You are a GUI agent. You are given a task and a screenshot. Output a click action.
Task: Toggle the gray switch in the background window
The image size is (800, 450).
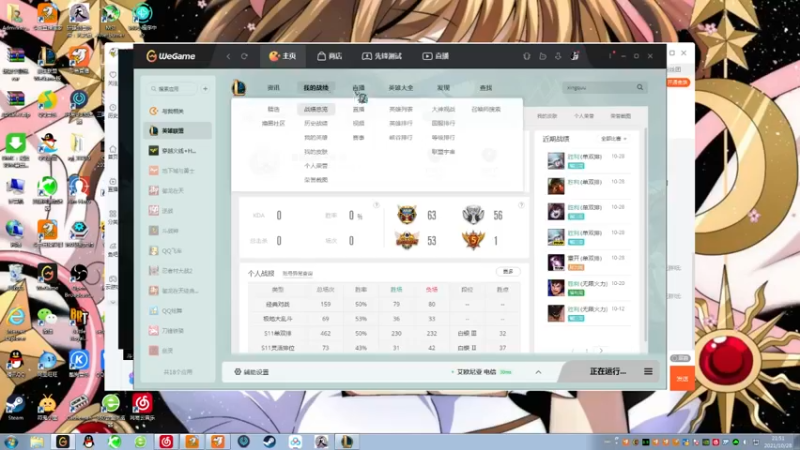point(680,358)
